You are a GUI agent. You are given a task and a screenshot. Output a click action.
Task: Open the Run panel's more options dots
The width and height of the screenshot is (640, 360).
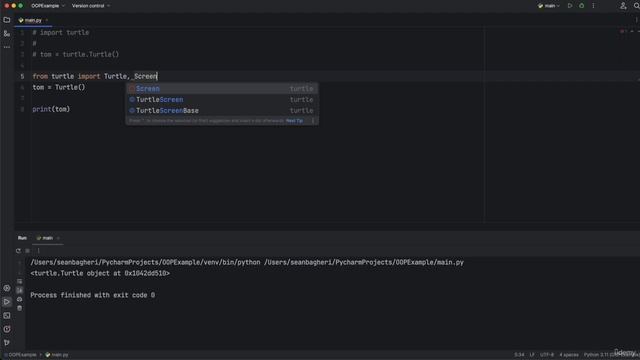coord(38,251)
